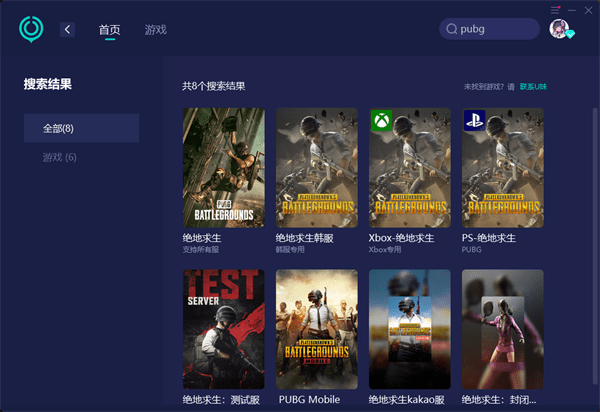The image size is (600, 412).
Task: Open the 绝地求生：封闭... game cover
Action: (x=503, y=329)
